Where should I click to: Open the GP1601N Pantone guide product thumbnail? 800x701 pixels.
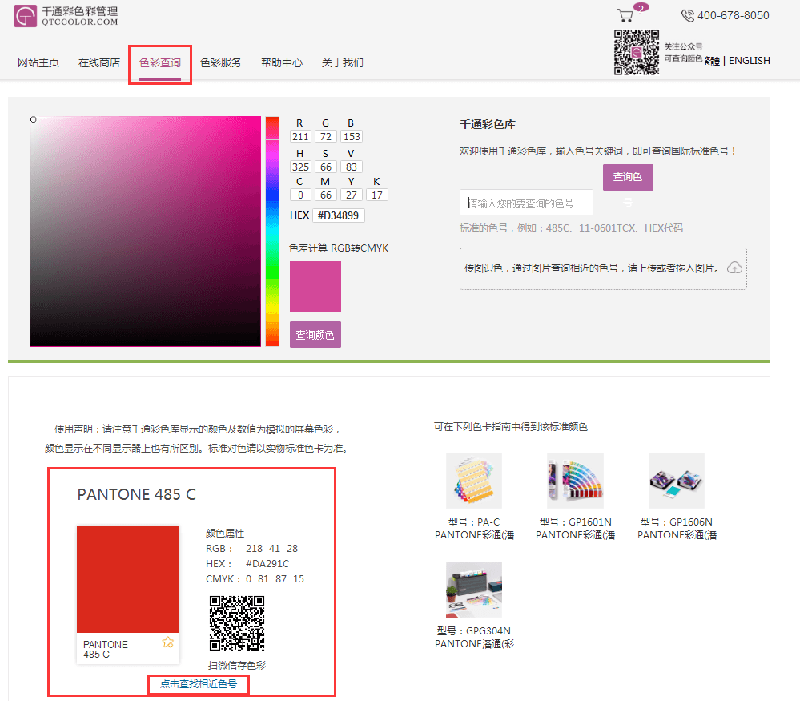click(x=575, y=481)
